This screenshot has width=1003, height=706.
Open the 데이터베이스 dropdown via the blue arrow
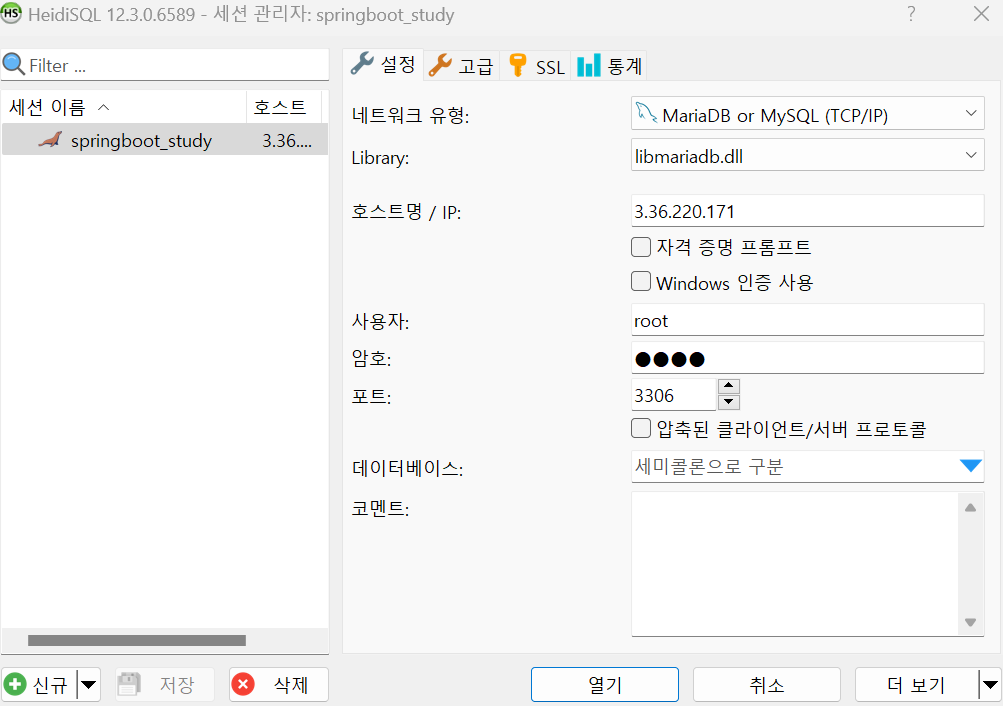970,466
